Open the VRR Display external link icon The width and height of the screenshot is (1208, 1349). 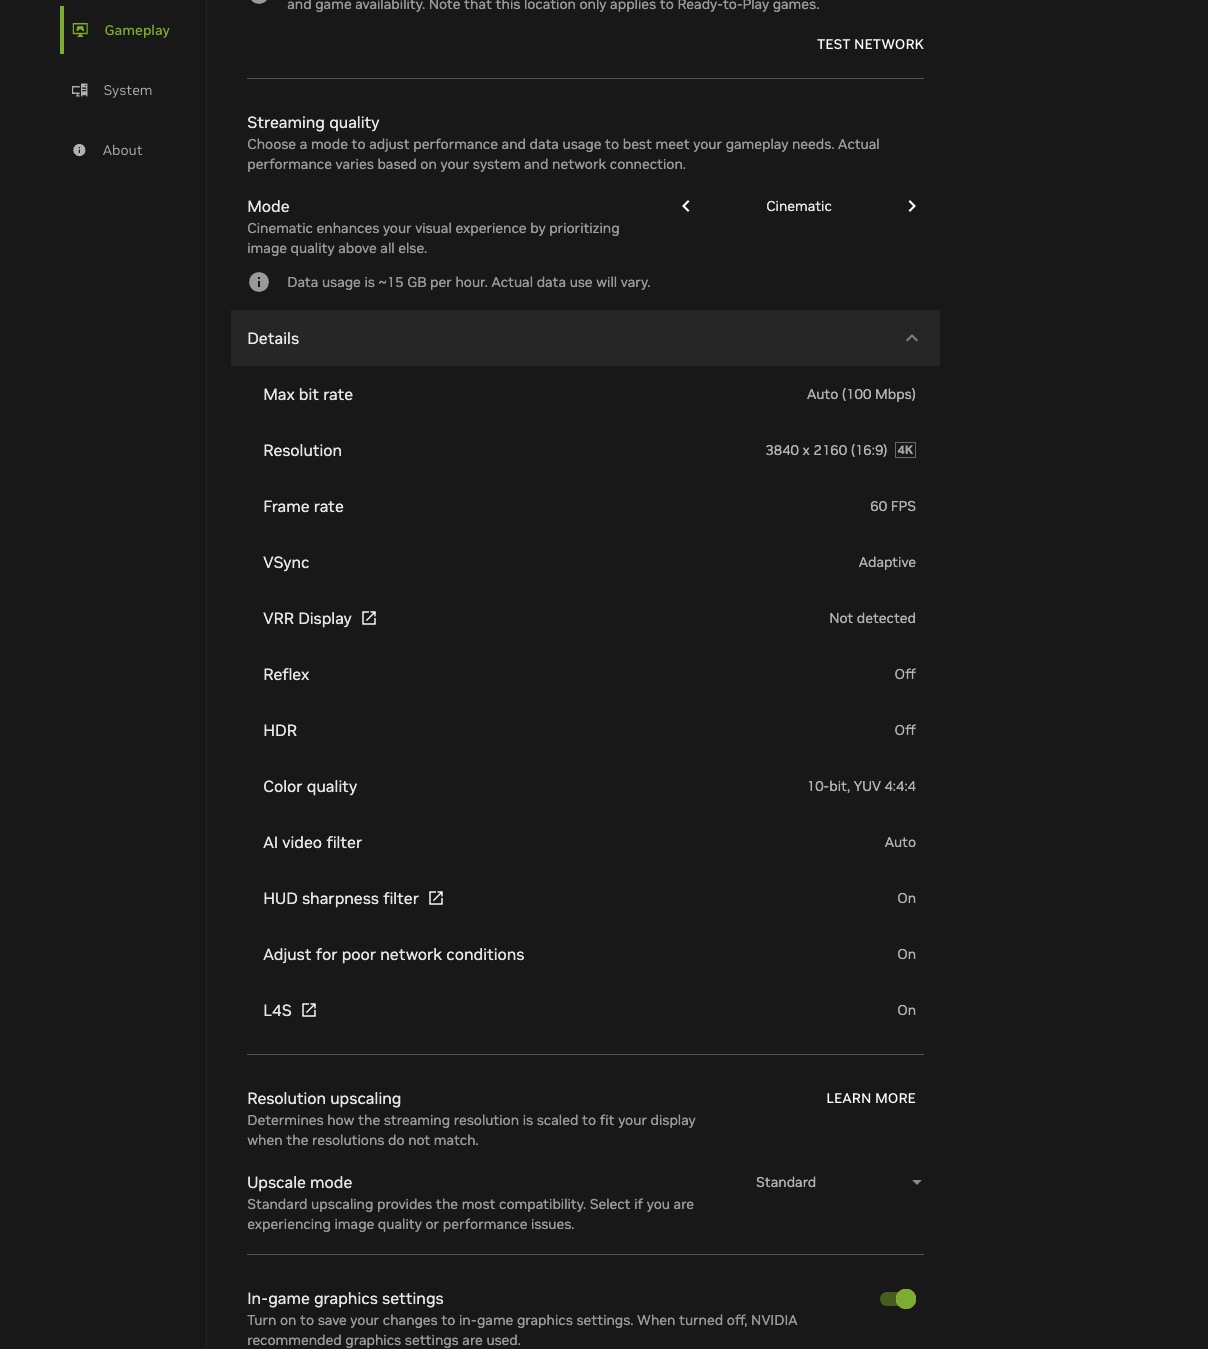369,618
